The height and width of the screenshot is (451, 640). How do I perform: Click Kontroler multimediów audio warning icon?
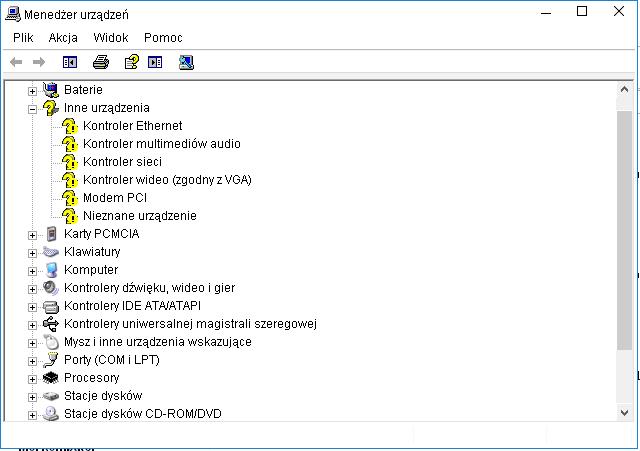(x=70, y=144)
